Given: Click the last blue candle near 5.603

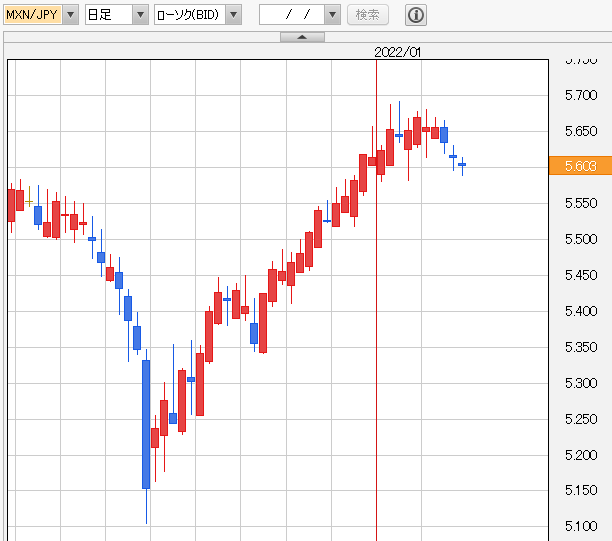Looking at the screenshot, I should [462, 165].
